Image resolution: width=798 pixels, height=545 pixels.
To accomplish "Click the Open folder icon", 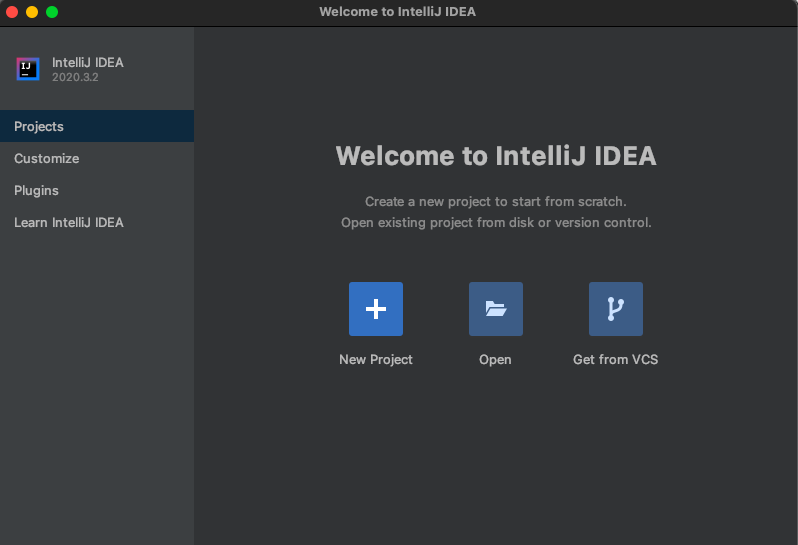I will 496,309.
